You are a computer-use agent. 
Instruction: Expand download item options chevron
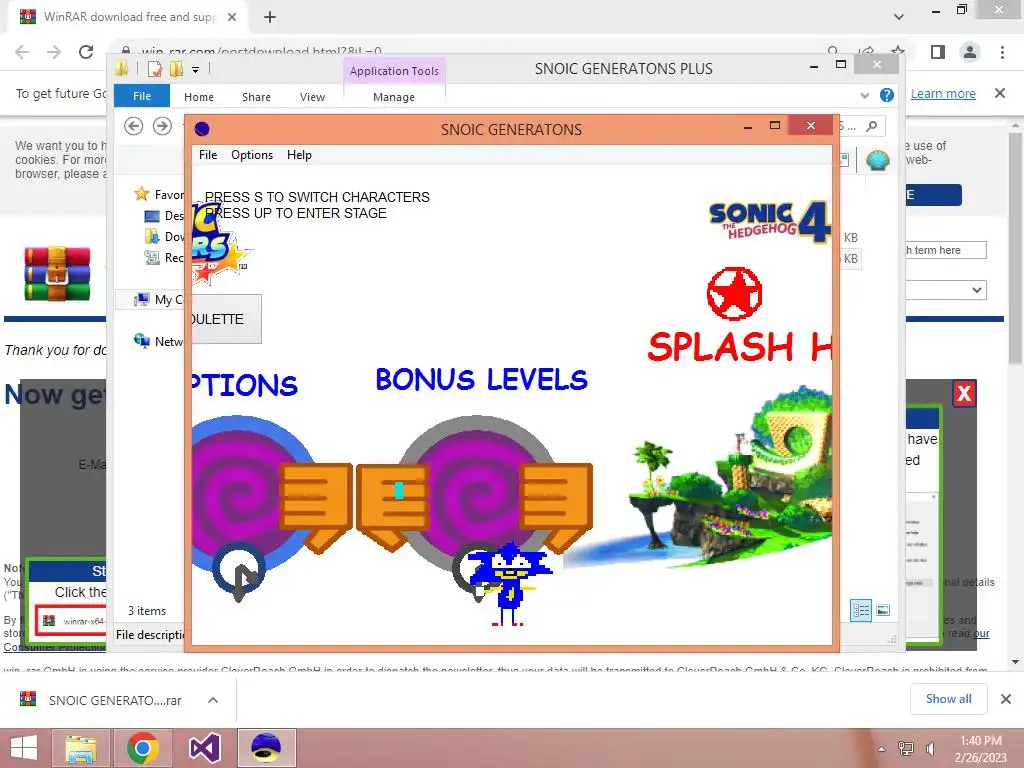click(x=213, y=700)
